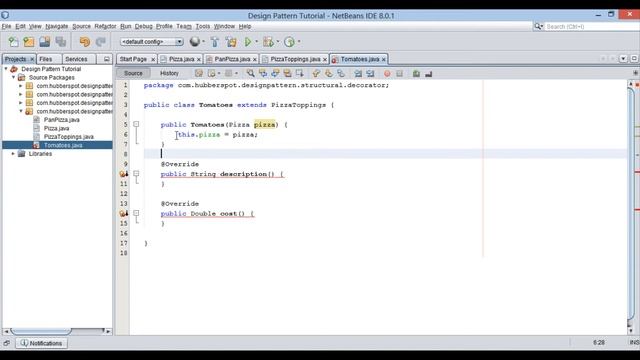Click the Stop Macro Recording icon
The image size is (640, 360).
pos(400,73)
